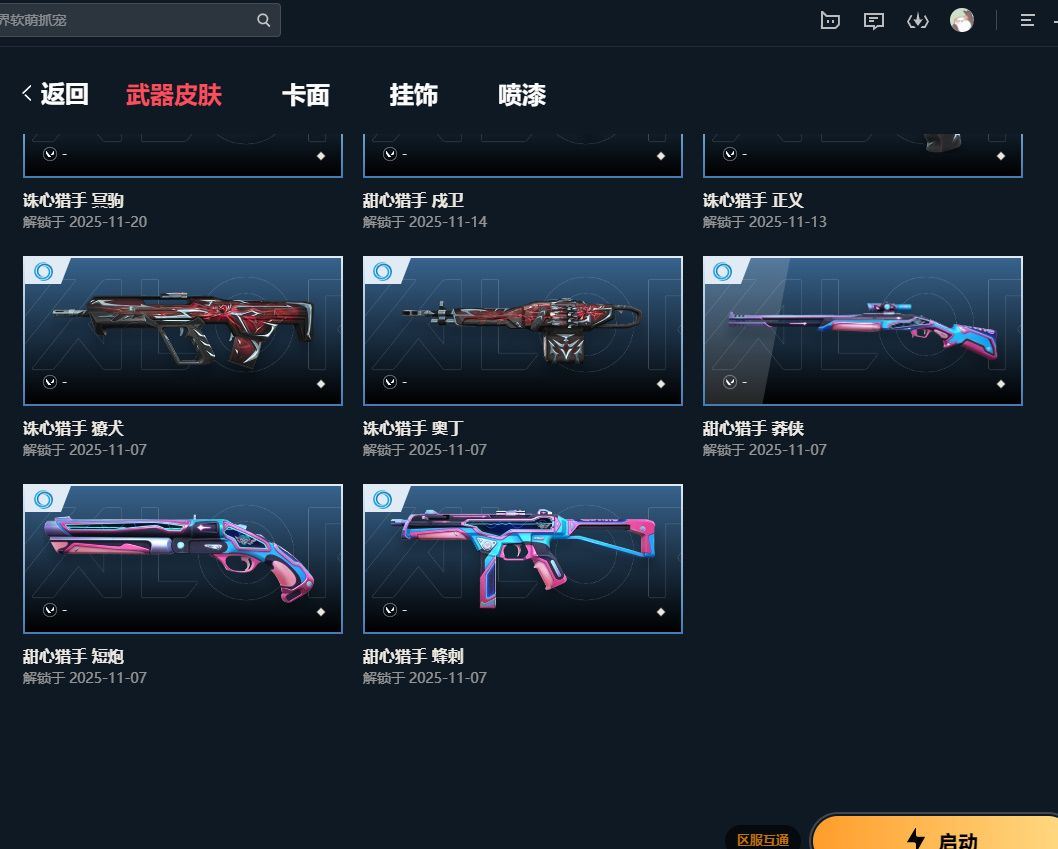The height and width of the screenshot is (849, 1058).
Task: Click diamond rarity marker on 甜心猎手 莽侠 card
Action: [x=1001, y=383]
